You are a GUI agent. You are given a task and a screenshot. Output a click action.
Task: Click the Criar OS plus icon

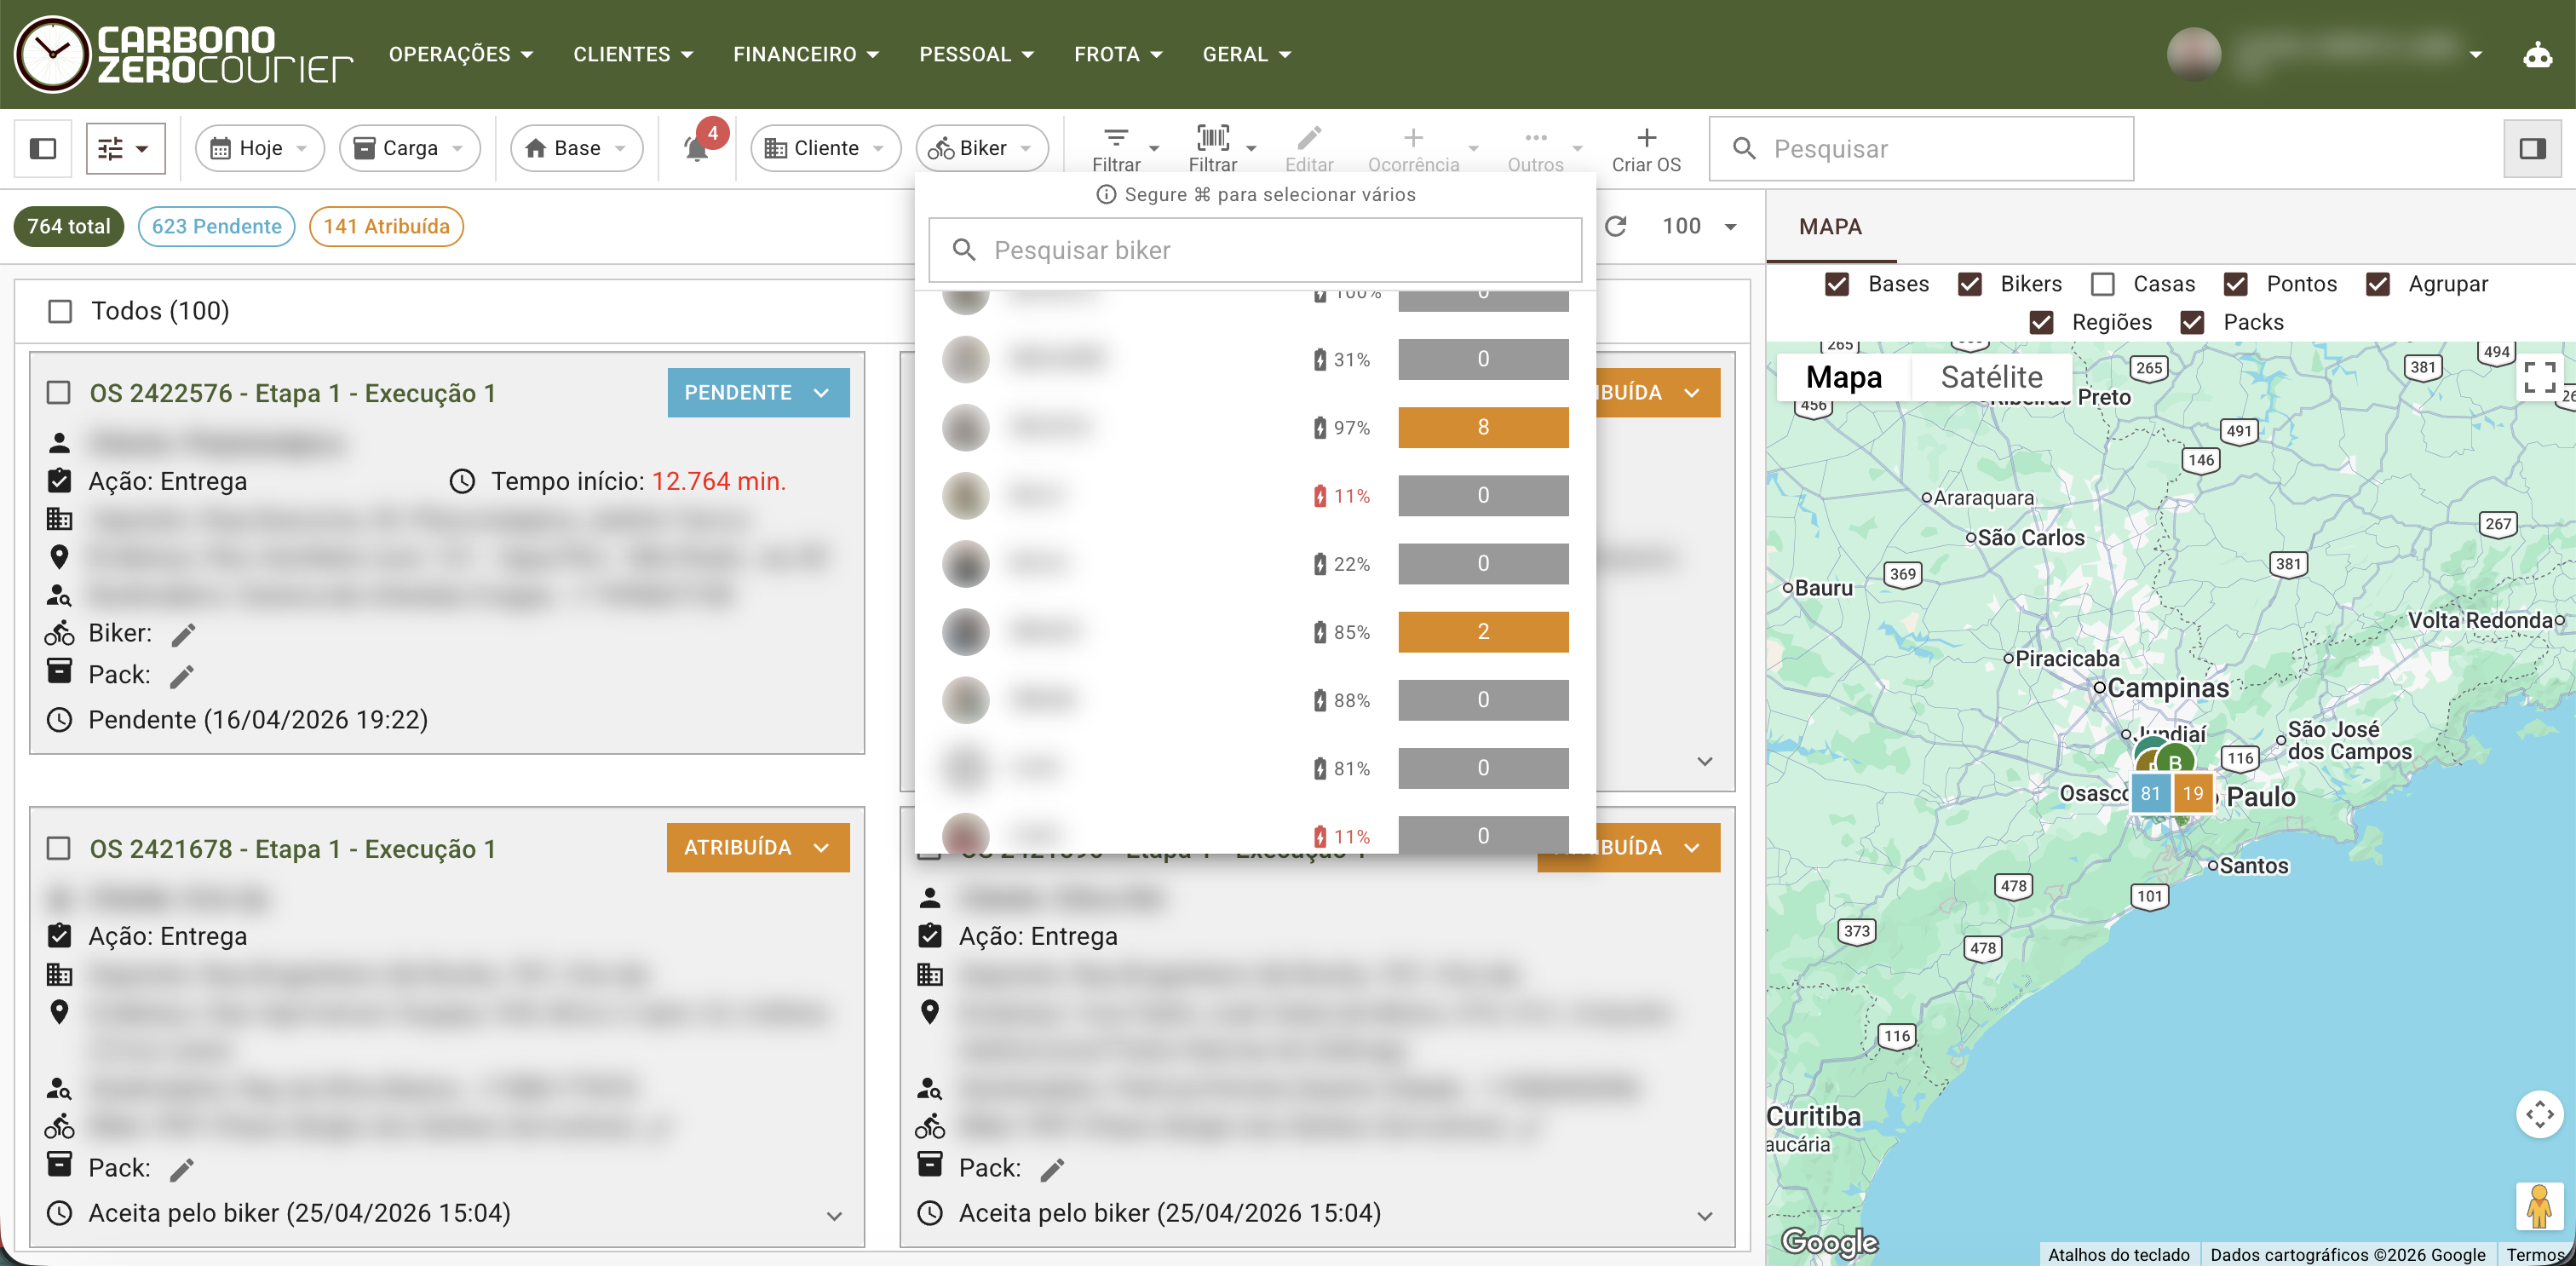[1645, 138]
